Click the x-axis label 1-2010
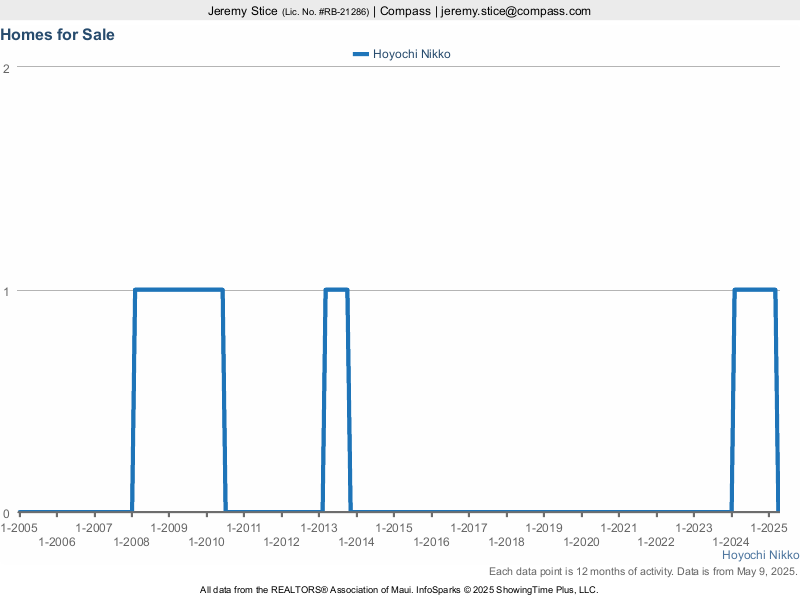 207,542
